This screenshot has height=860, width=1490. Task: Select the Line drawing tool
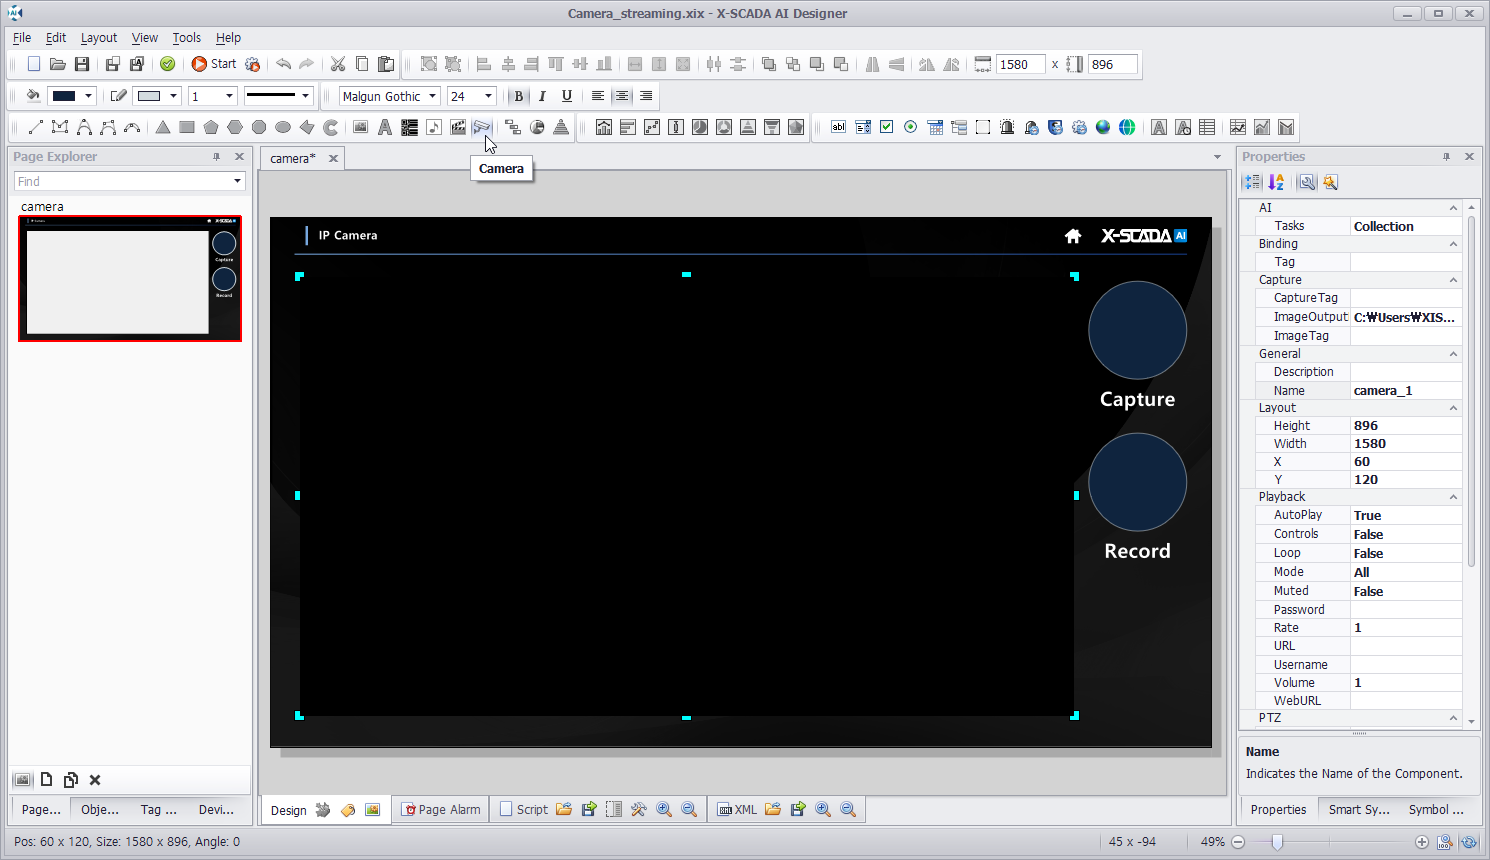coord(36,127)
